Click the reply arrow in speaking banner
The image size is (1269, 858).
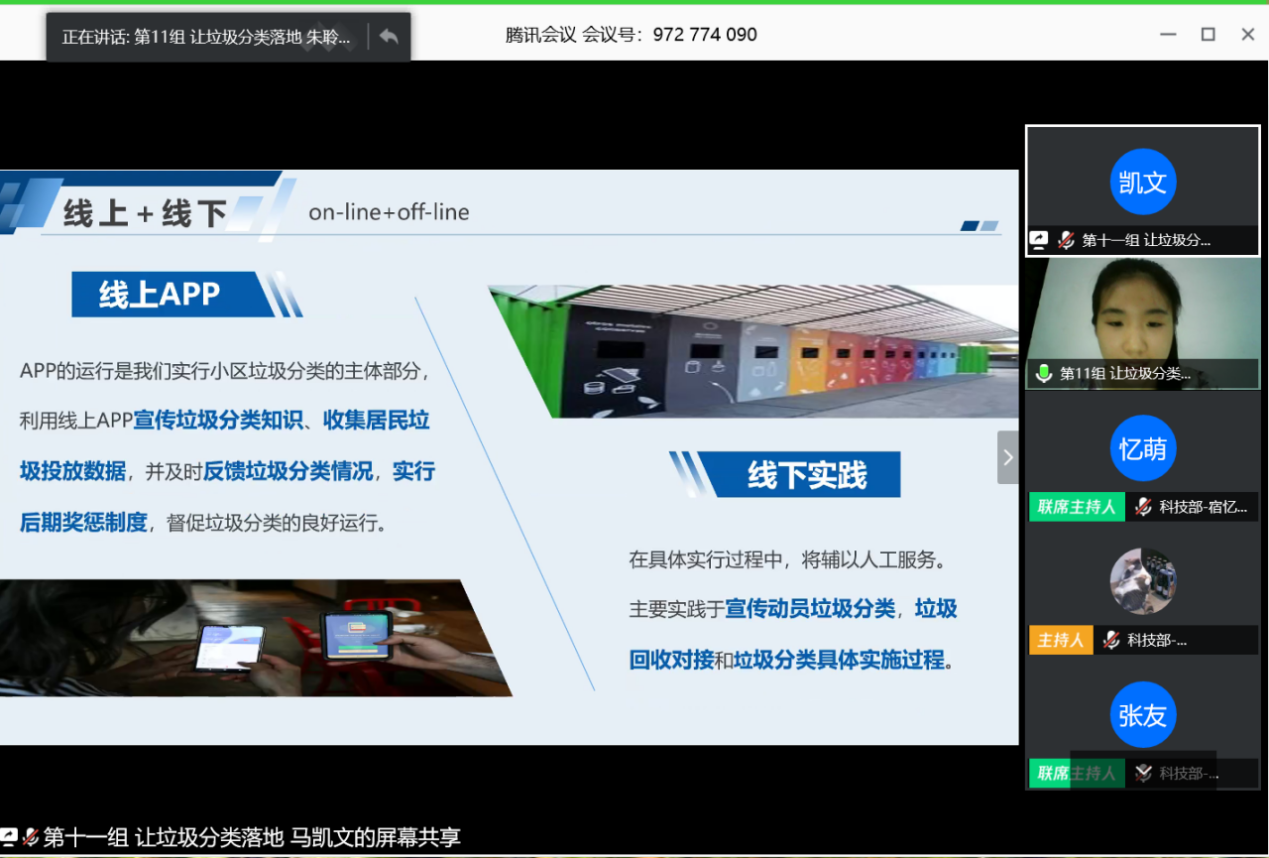click(389, 37)
